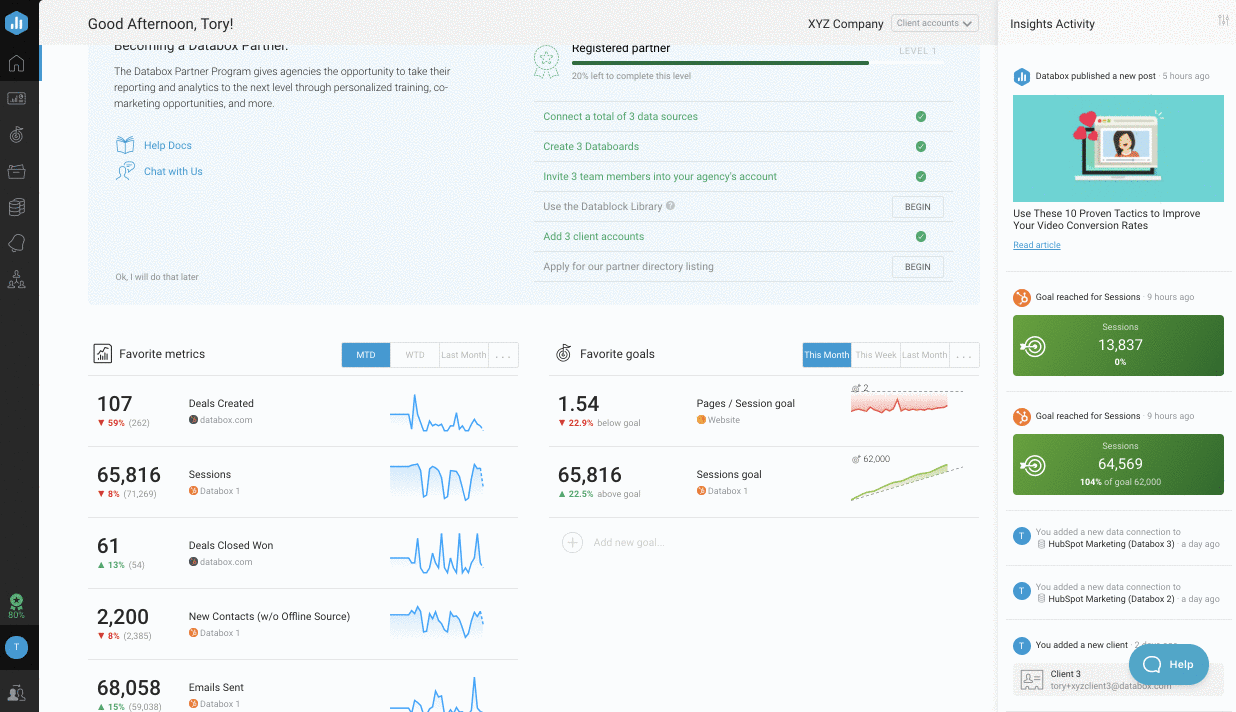Click the Deals Created sparkline chart
Viewport: 1236px width, 712px height.
436,412
